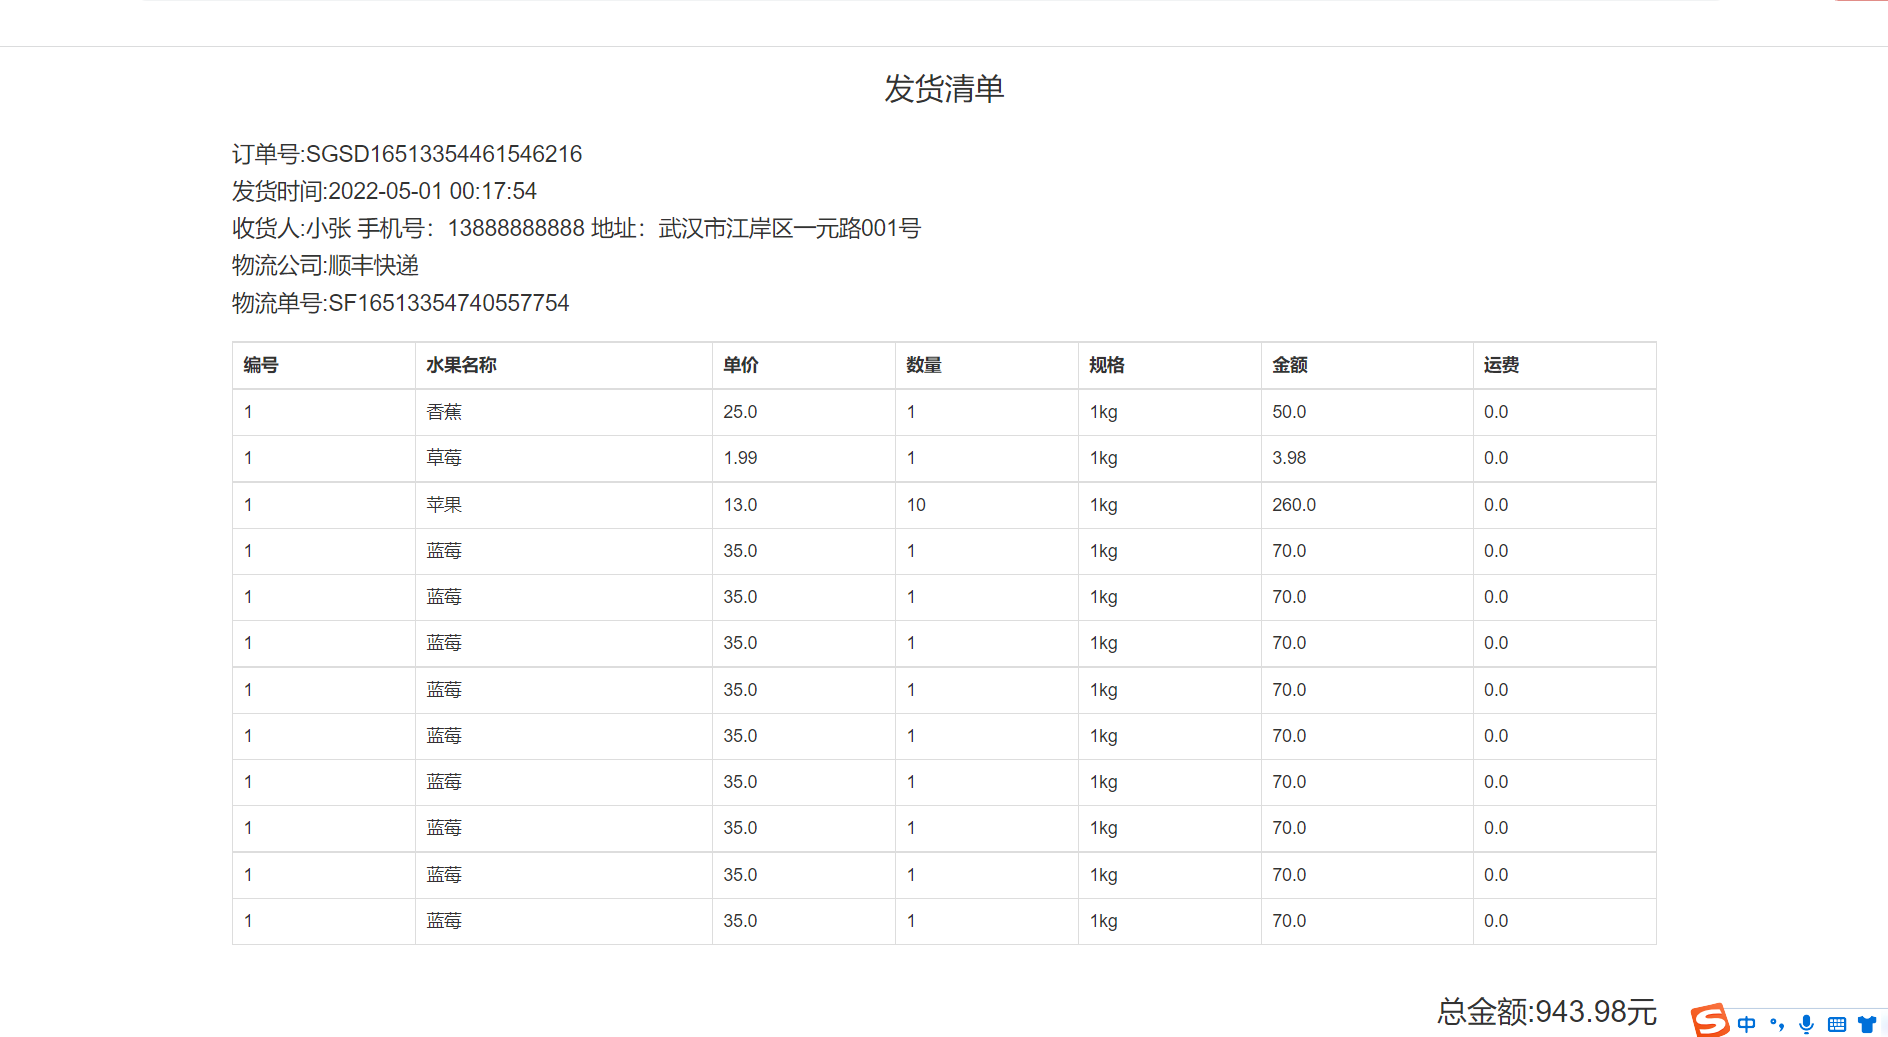Click the 物流公司:顺丰快递 line

pos(326,266)
